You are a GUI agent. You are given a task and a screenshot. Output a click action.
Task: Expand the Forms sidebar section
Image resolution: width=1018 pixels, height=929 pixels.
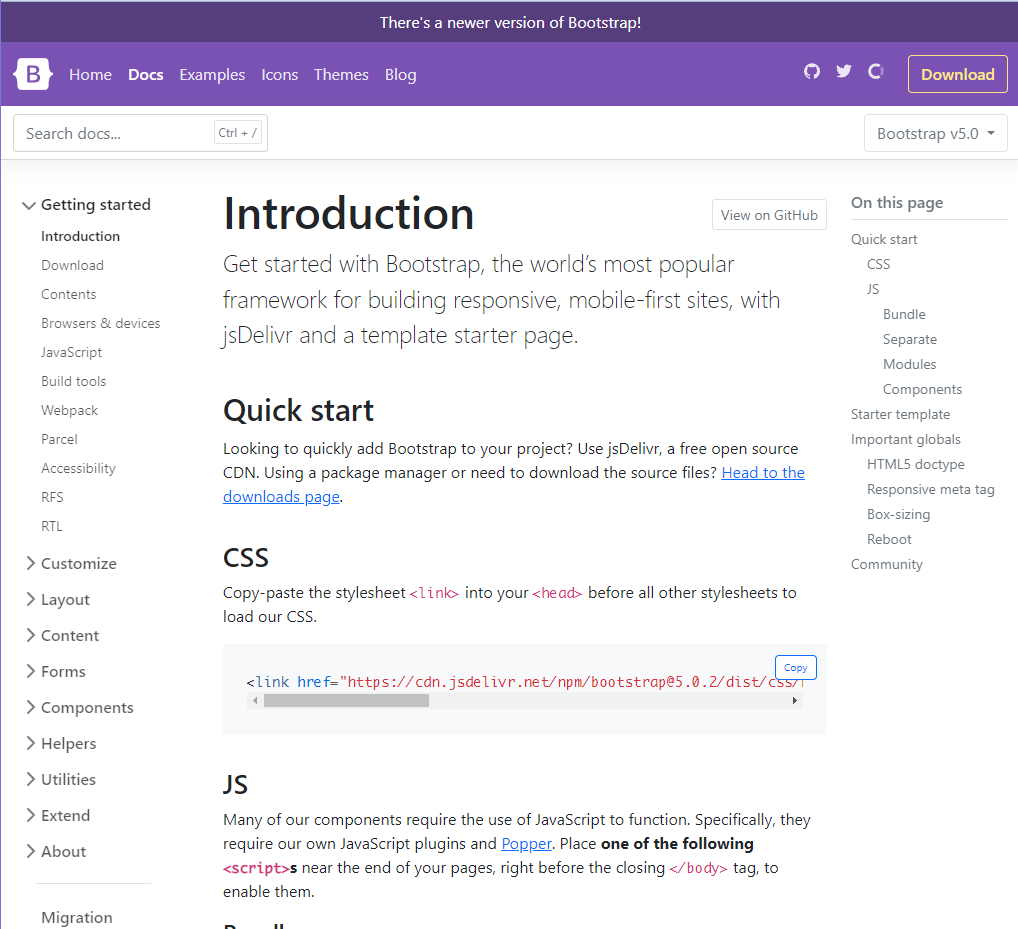tap(62, 671)
